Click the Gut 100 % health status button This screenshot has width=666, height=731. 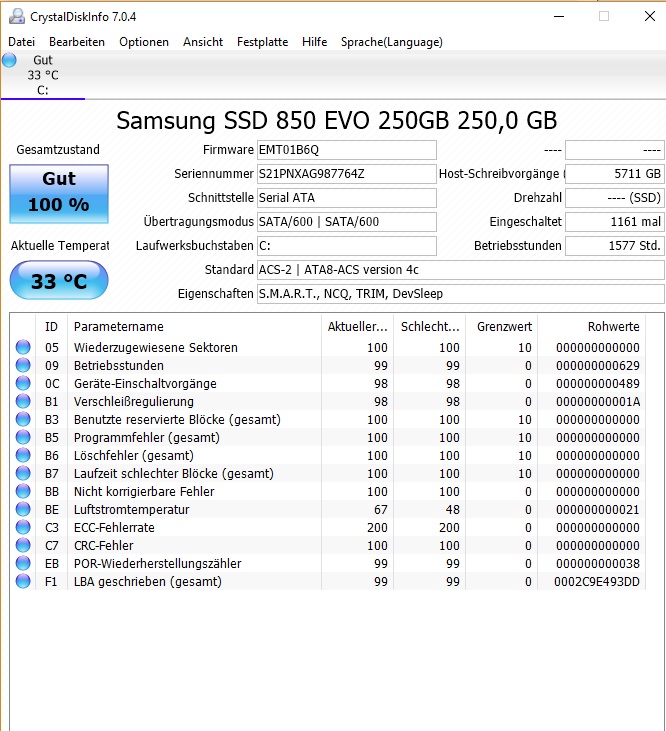pyautogui.click(x=59, y=193)
